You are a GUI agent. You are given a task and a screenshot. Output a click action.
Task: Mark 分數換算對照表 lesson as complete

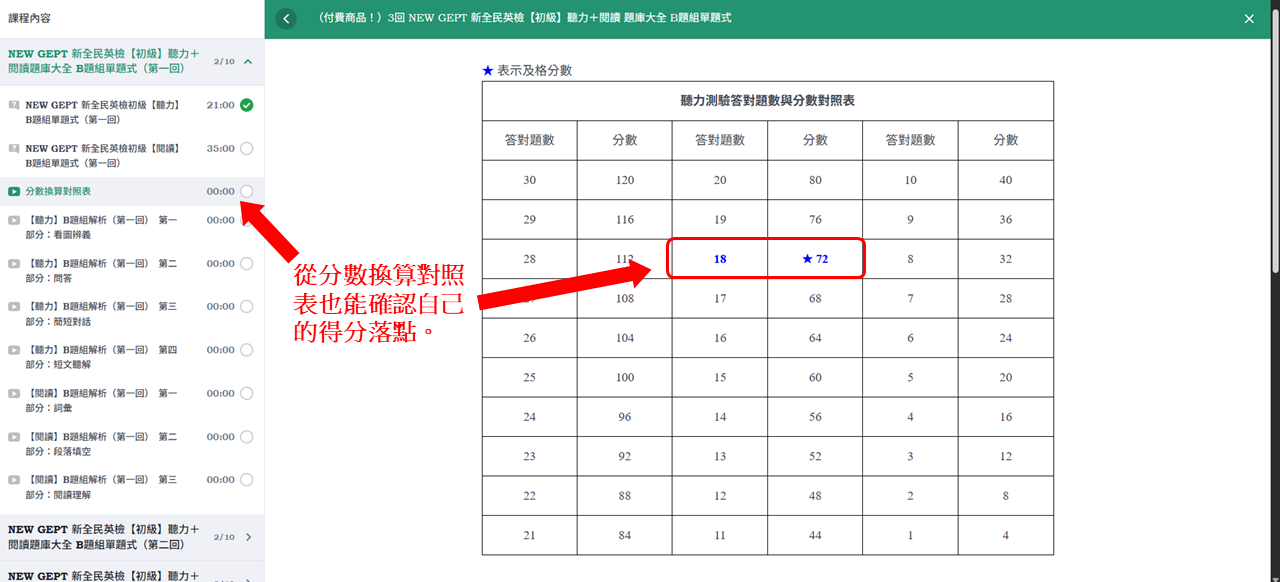tap(246, 191)
